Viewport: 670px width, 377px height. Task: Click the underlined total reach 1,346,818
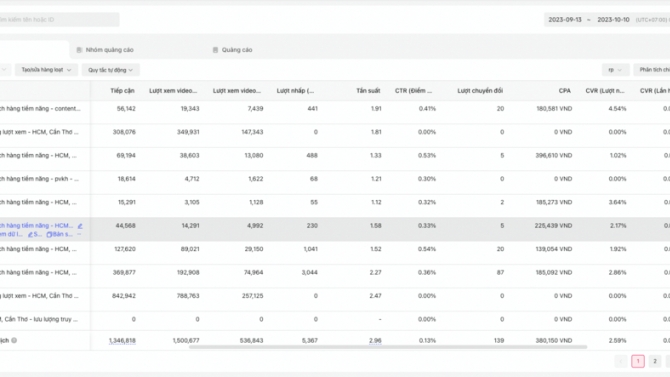(x=122, y=341)
